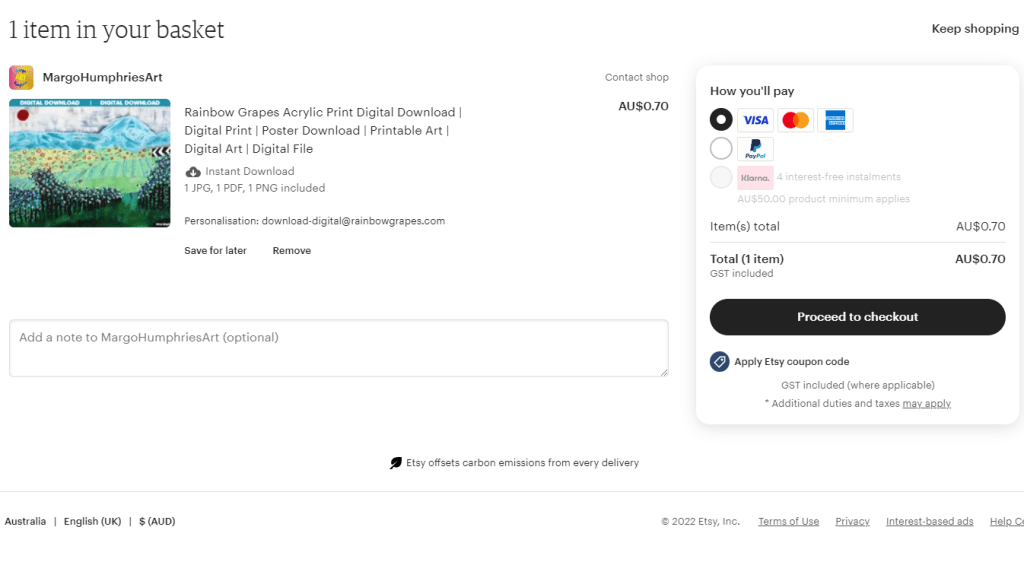This screenshot has height=581, width=1024.
Task: Click the note to MargoHumphriesArt text field
Action: [x=338, y=348]
